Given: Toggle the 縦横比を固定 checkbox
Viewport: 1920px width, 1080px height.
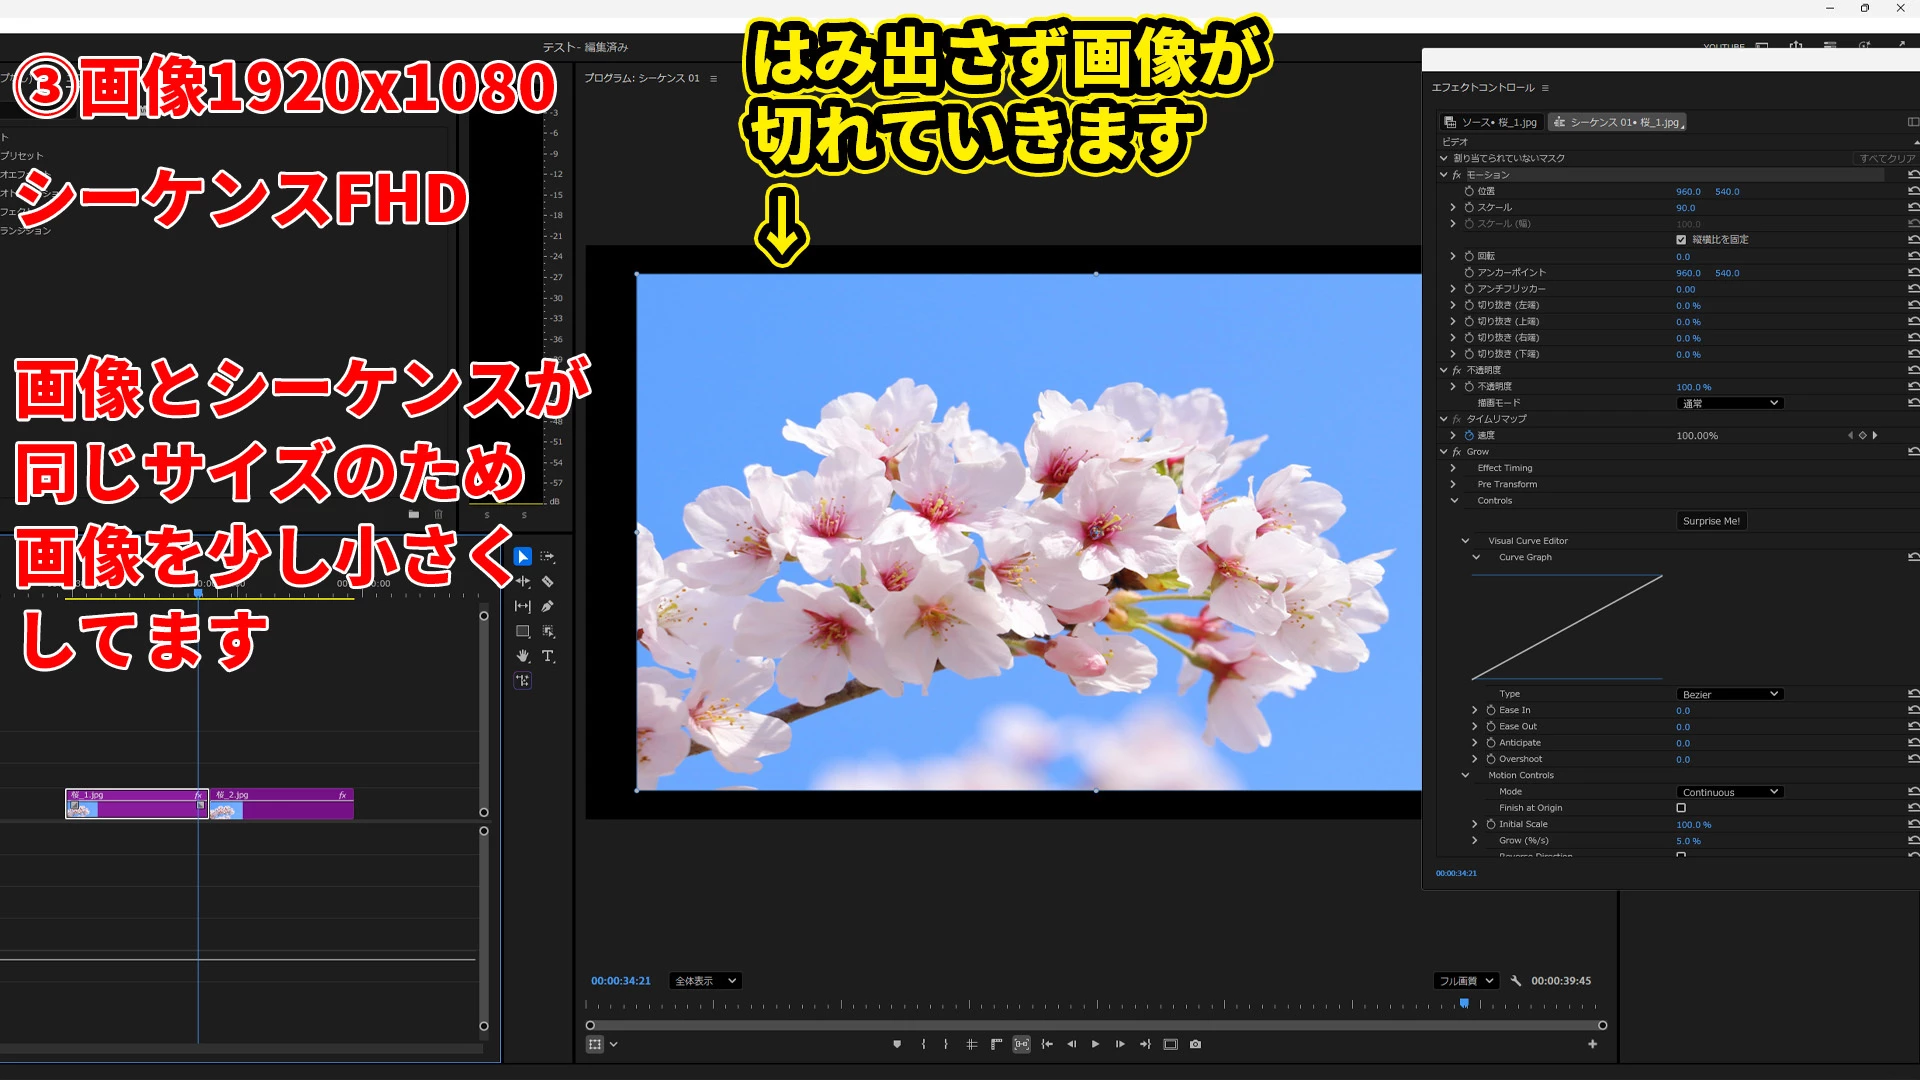Looking at the screenshot, I should pyautogui.click(x=1681, y=240).
